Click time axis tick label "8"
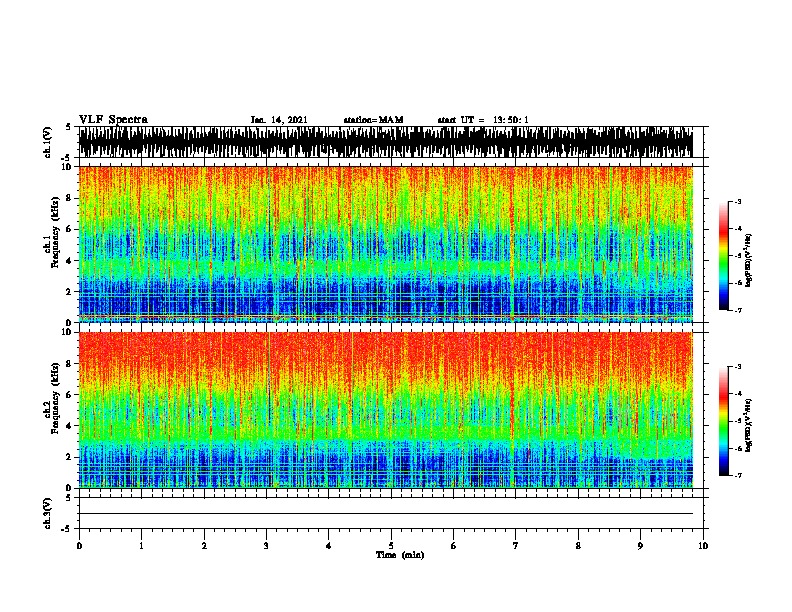The height and width of the screenshot is (612, 792). tap(578, 546)
